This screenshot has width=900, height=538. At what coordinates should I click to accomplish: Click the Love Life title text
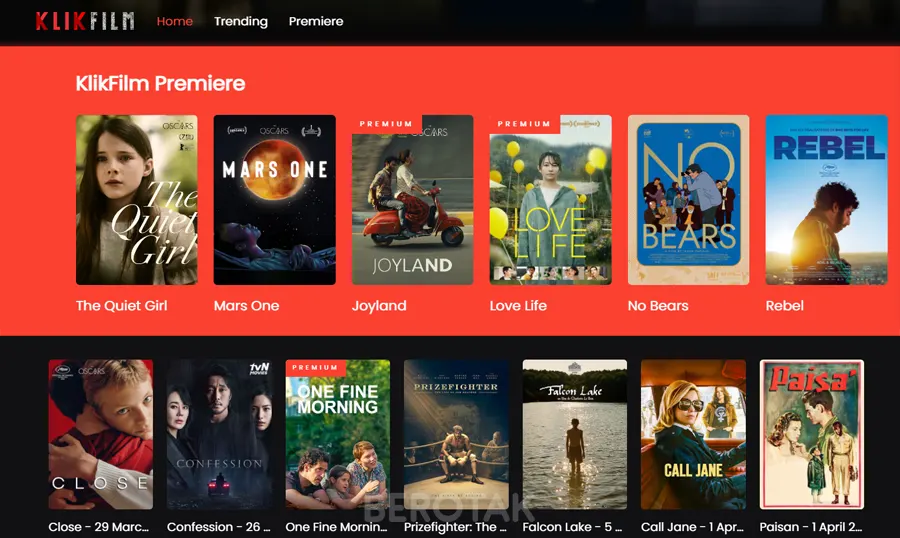[x=518, y=305]
